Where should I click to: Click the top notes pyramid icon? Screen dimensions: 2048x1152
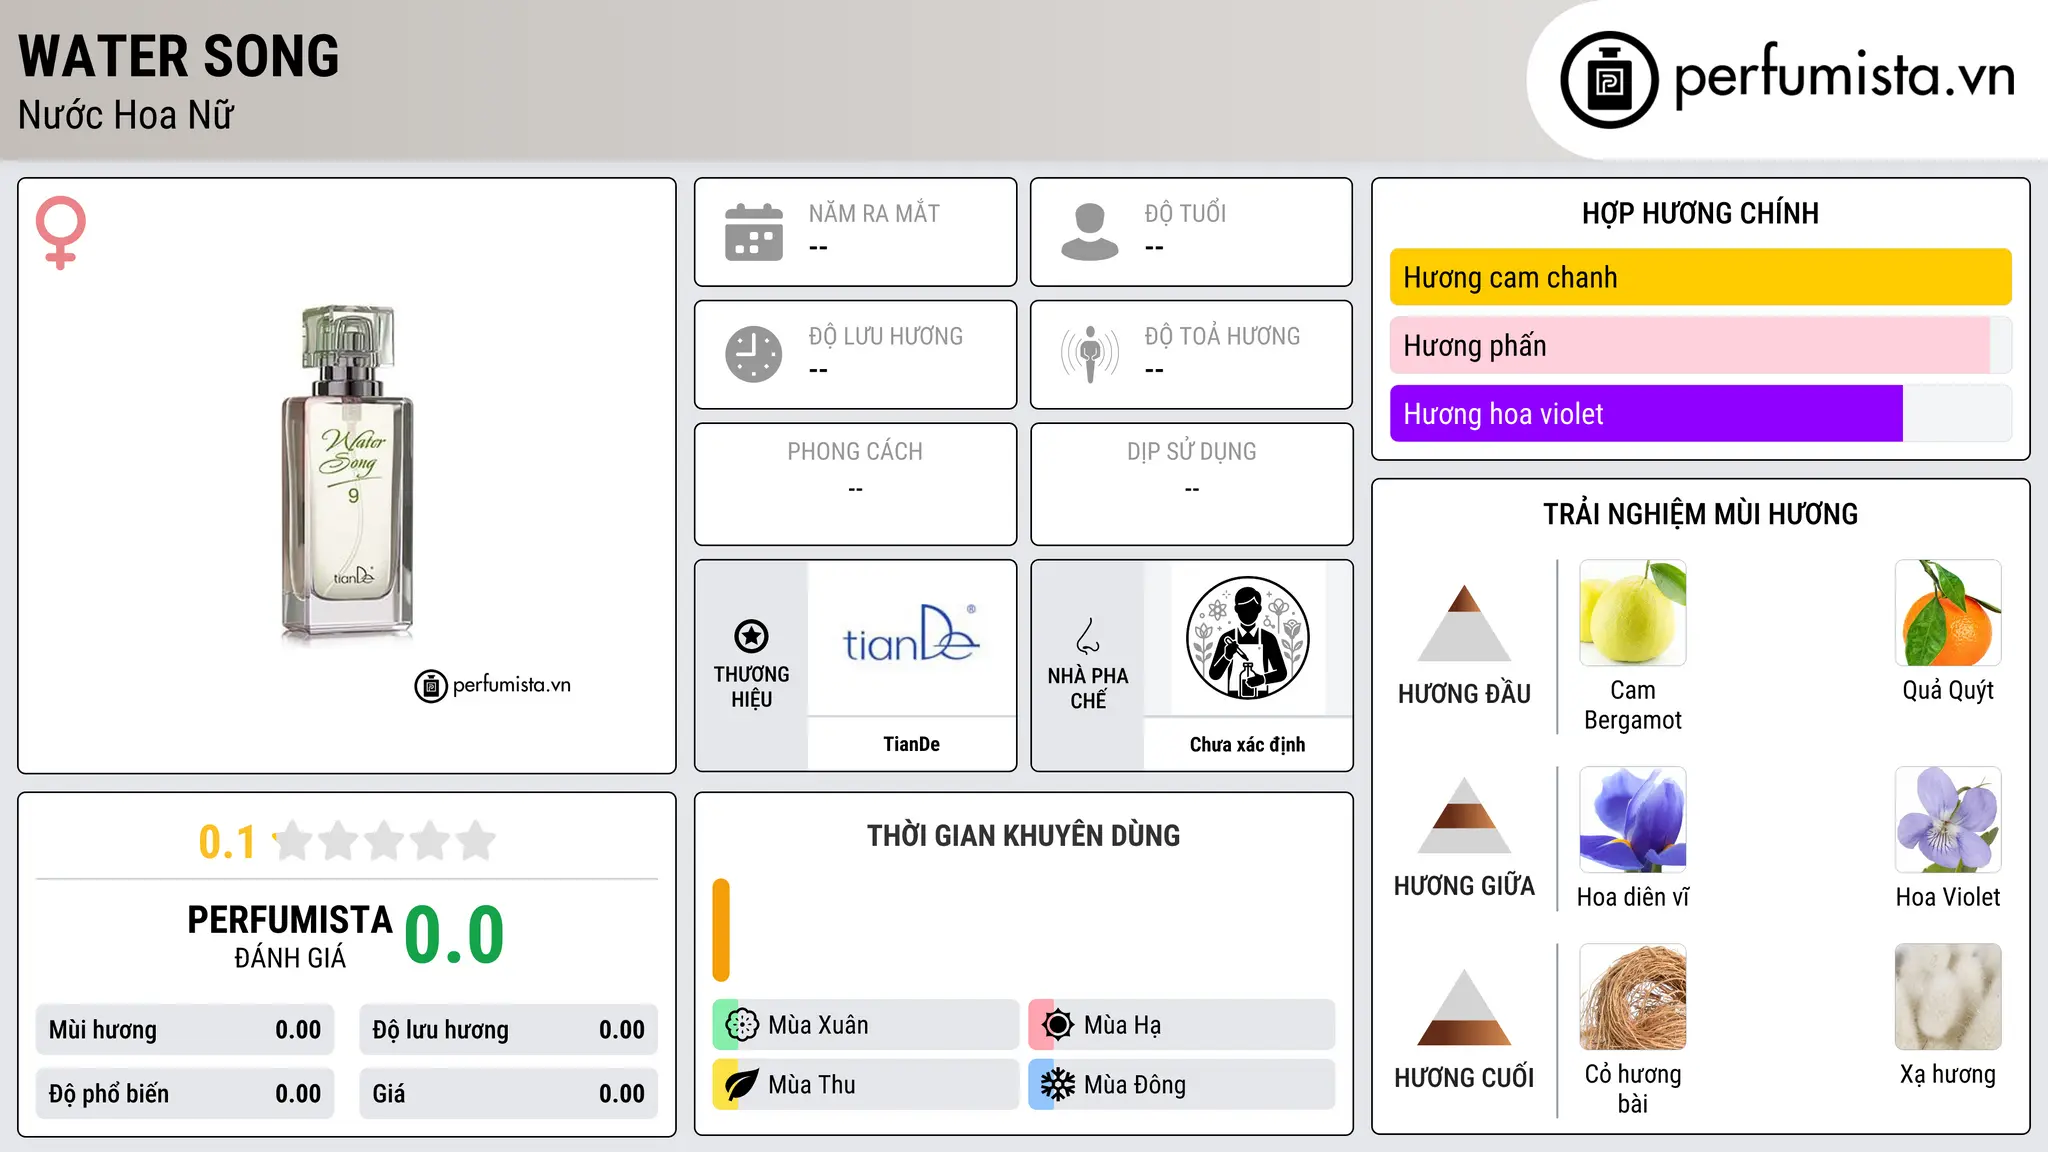[x=1464, y=622]
